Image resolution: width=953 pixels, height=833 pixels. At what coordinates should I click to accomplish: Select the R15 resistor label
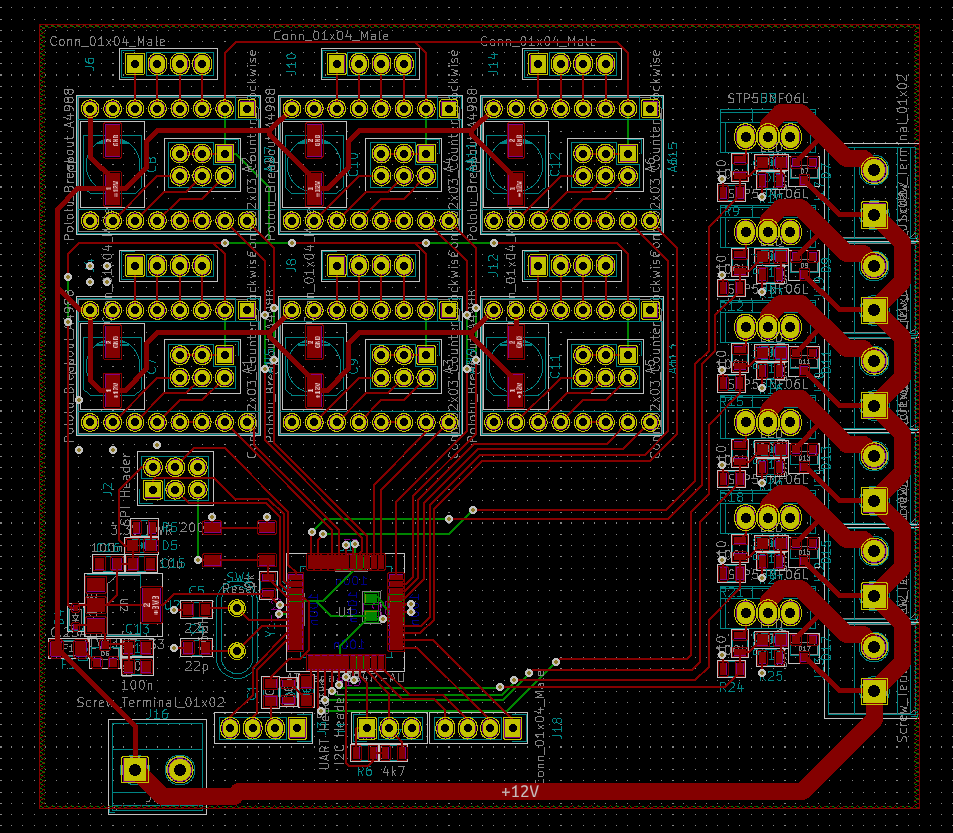pyautogui.click(x=731, y=401)
